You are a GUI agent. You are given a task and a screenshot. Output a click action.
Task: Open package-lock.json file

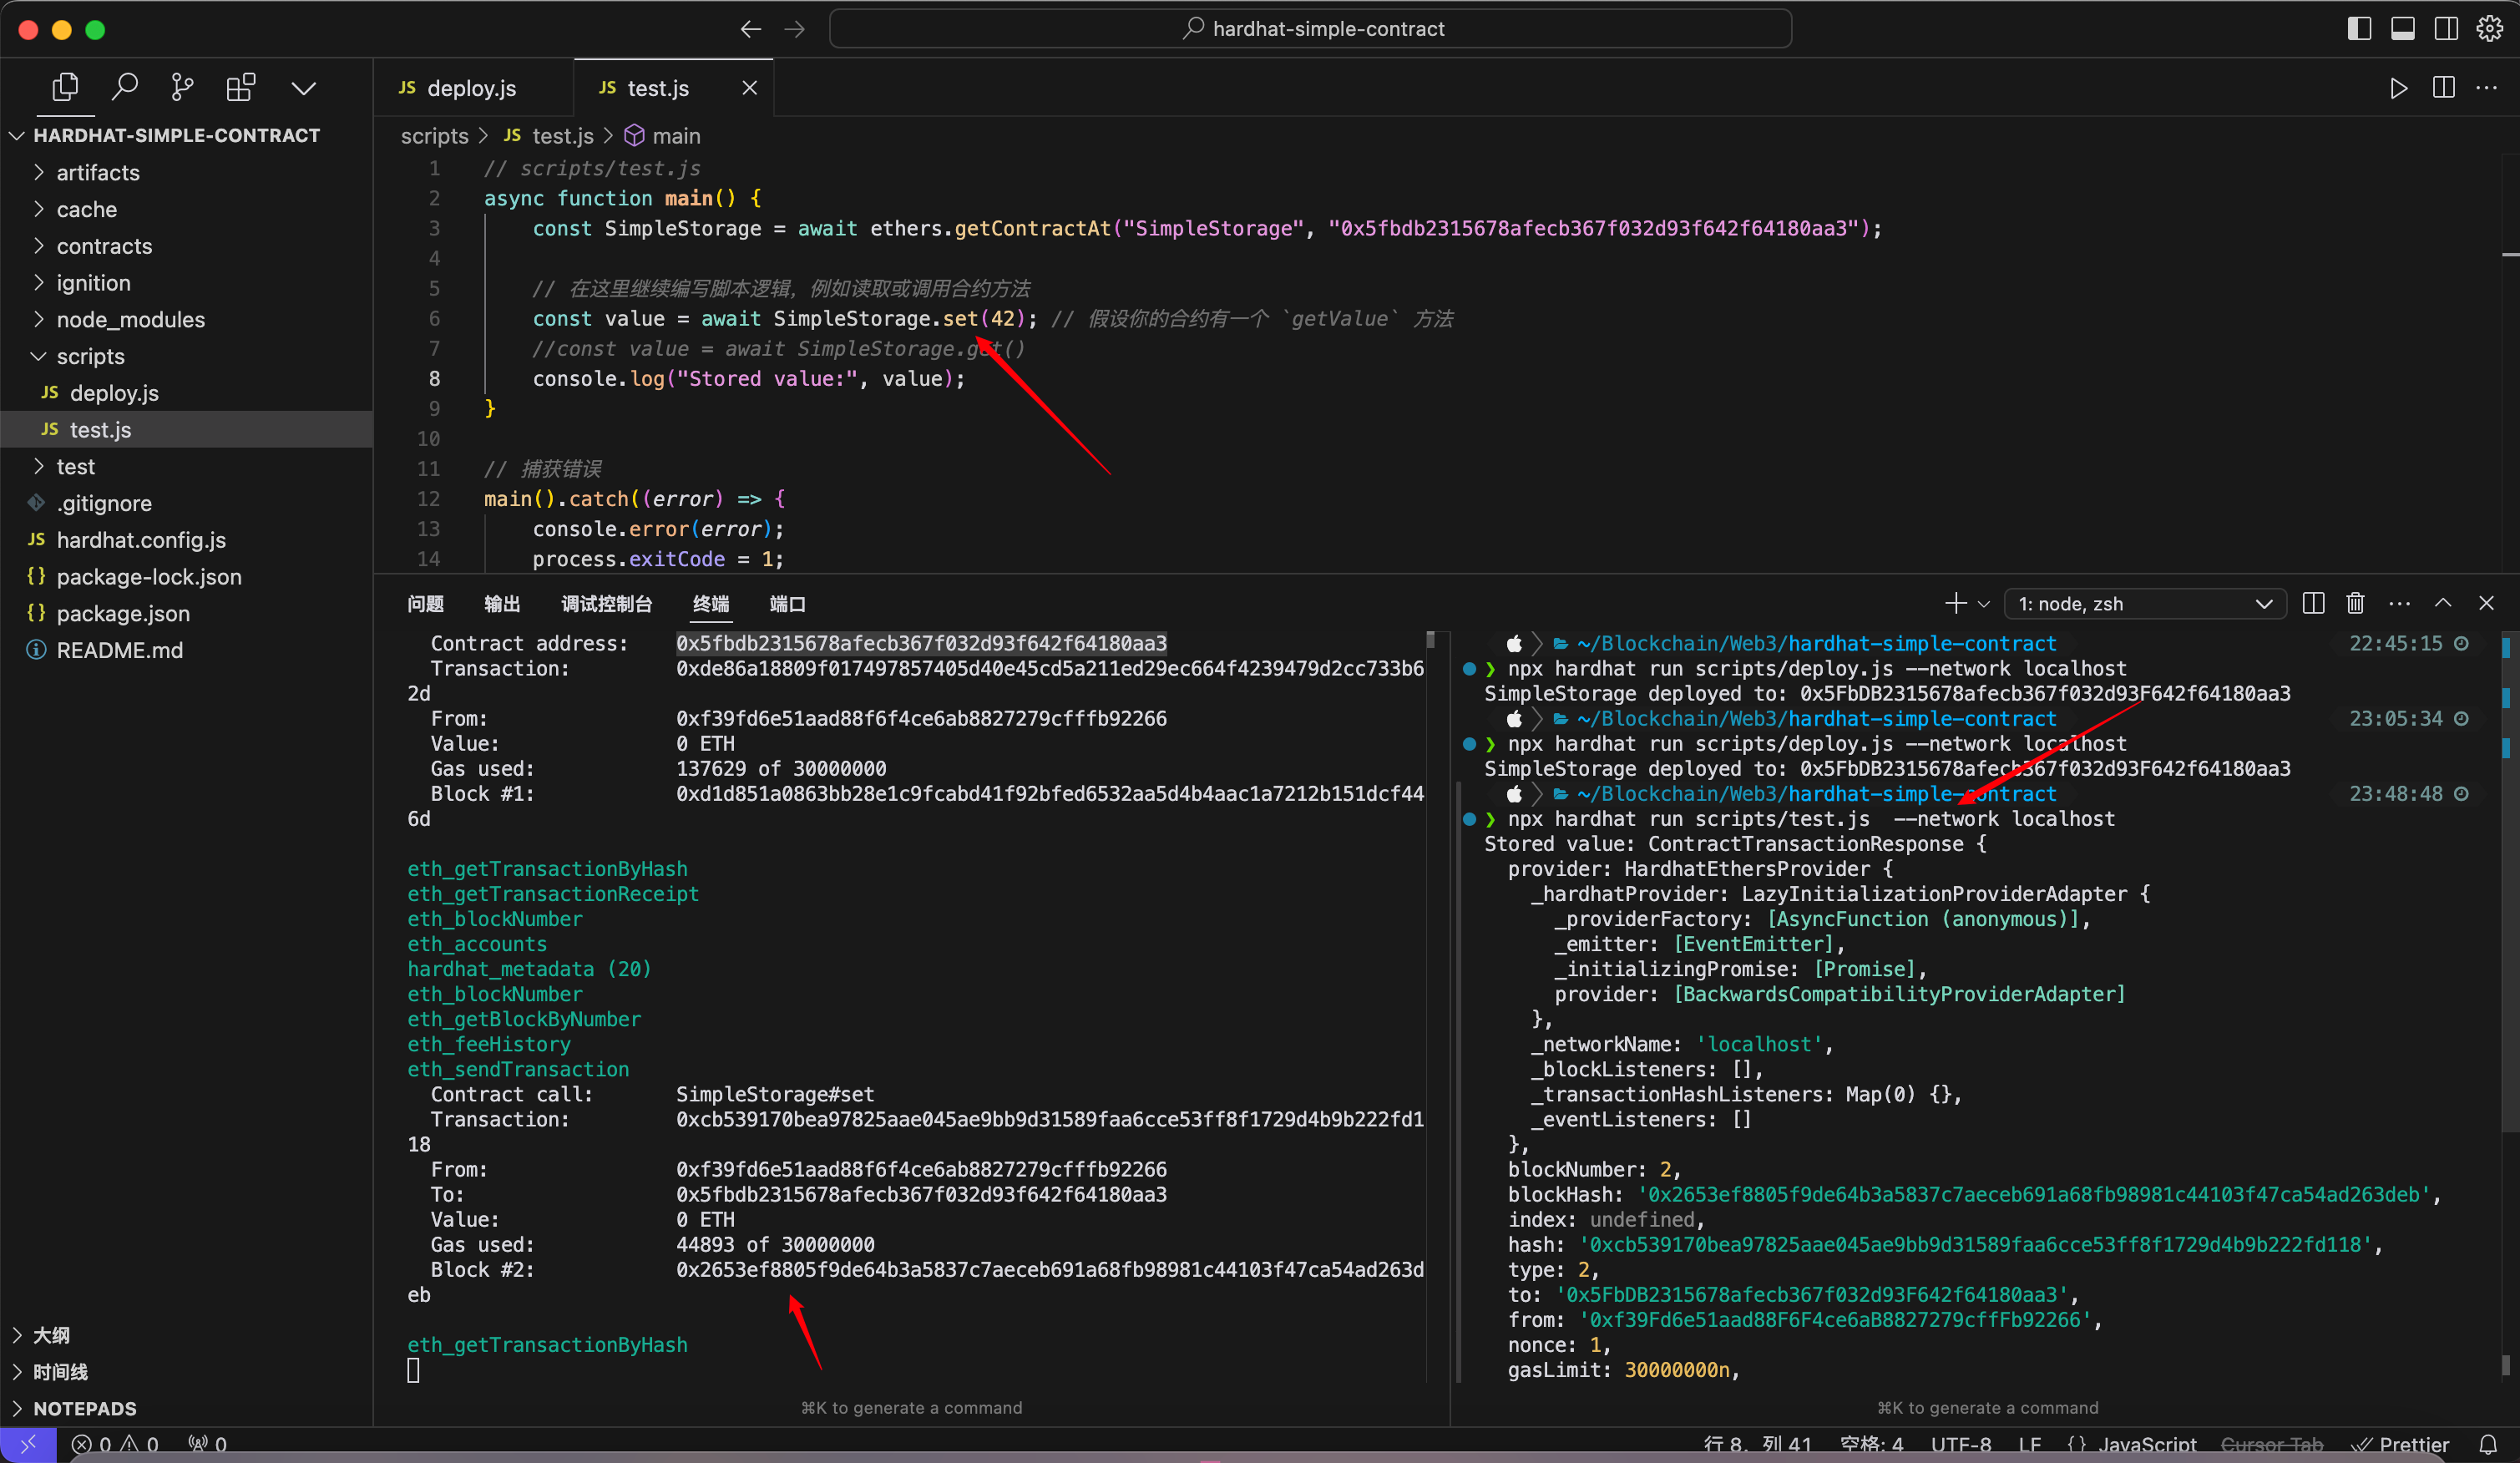186,577
